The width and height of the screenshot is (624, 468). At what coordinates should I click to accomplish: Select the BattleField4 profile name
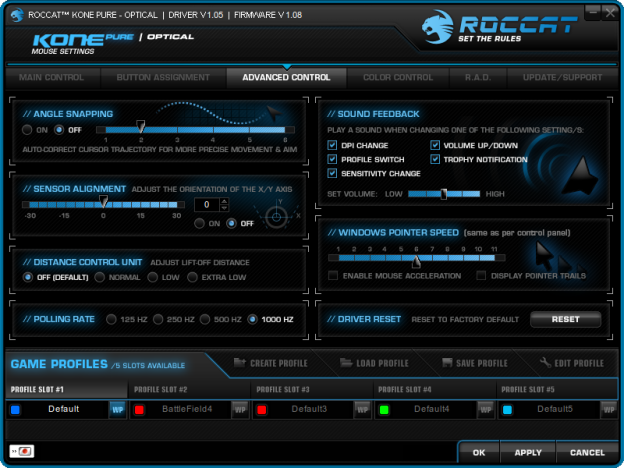tap(187, 409)
